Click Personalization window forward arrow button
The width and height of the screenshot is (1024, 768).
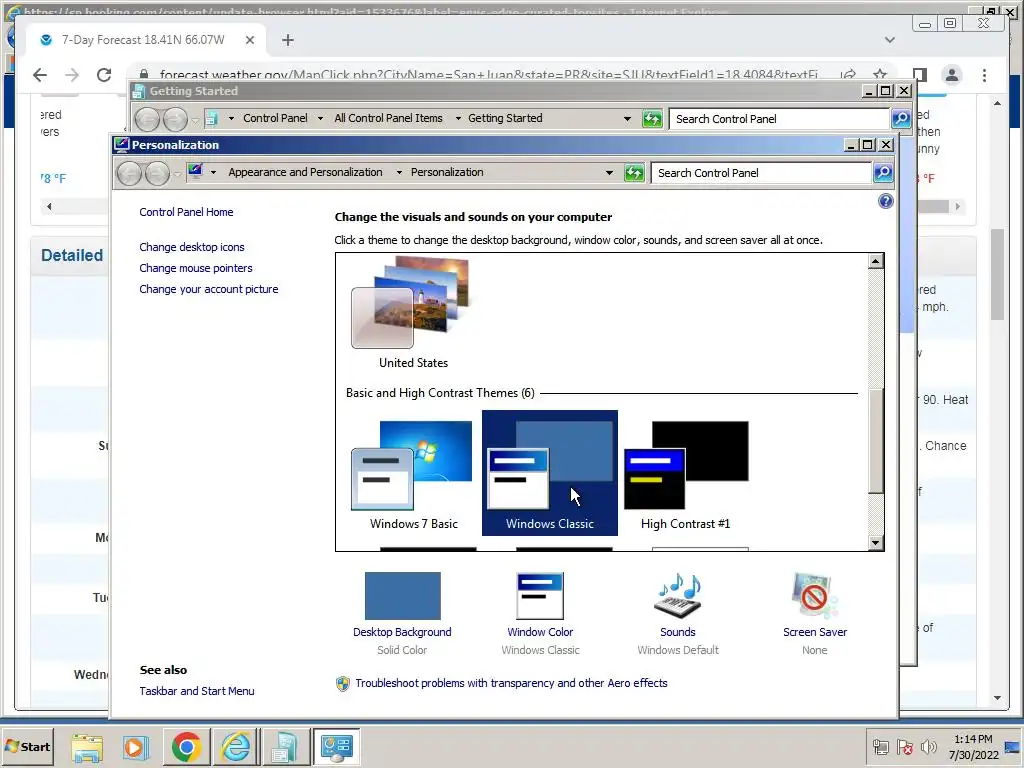click(x=157, y=174)
